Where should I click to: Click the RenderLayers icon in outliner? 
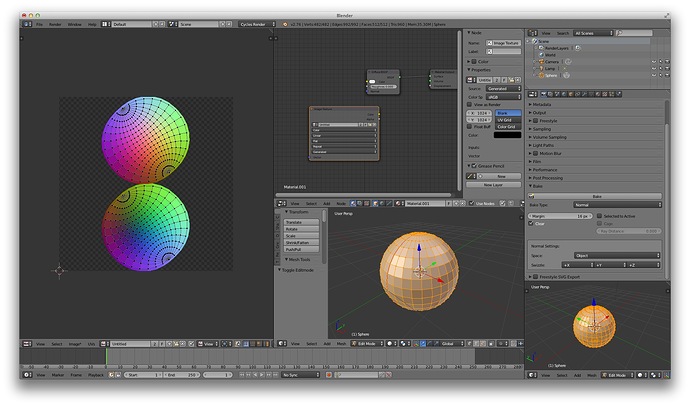coord(541,48)
